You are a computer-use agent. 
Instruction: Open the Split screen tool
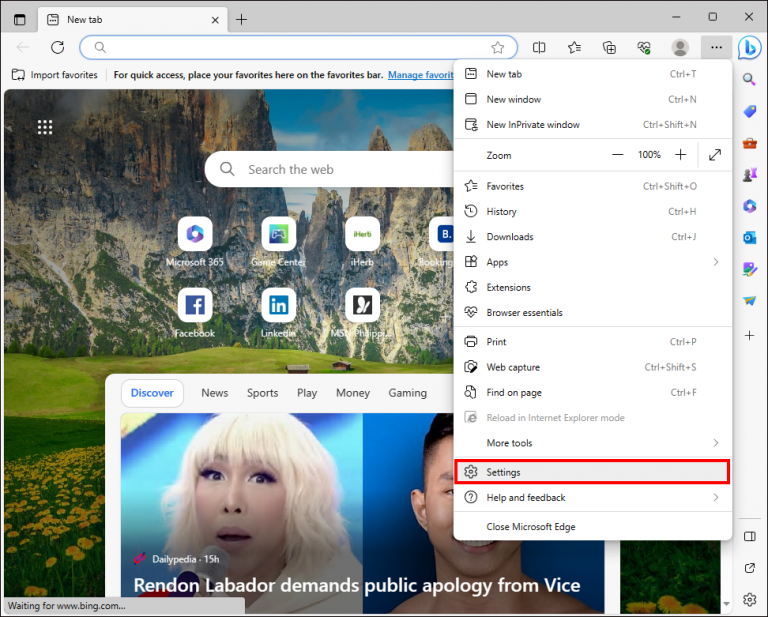(x=539, y=47)
